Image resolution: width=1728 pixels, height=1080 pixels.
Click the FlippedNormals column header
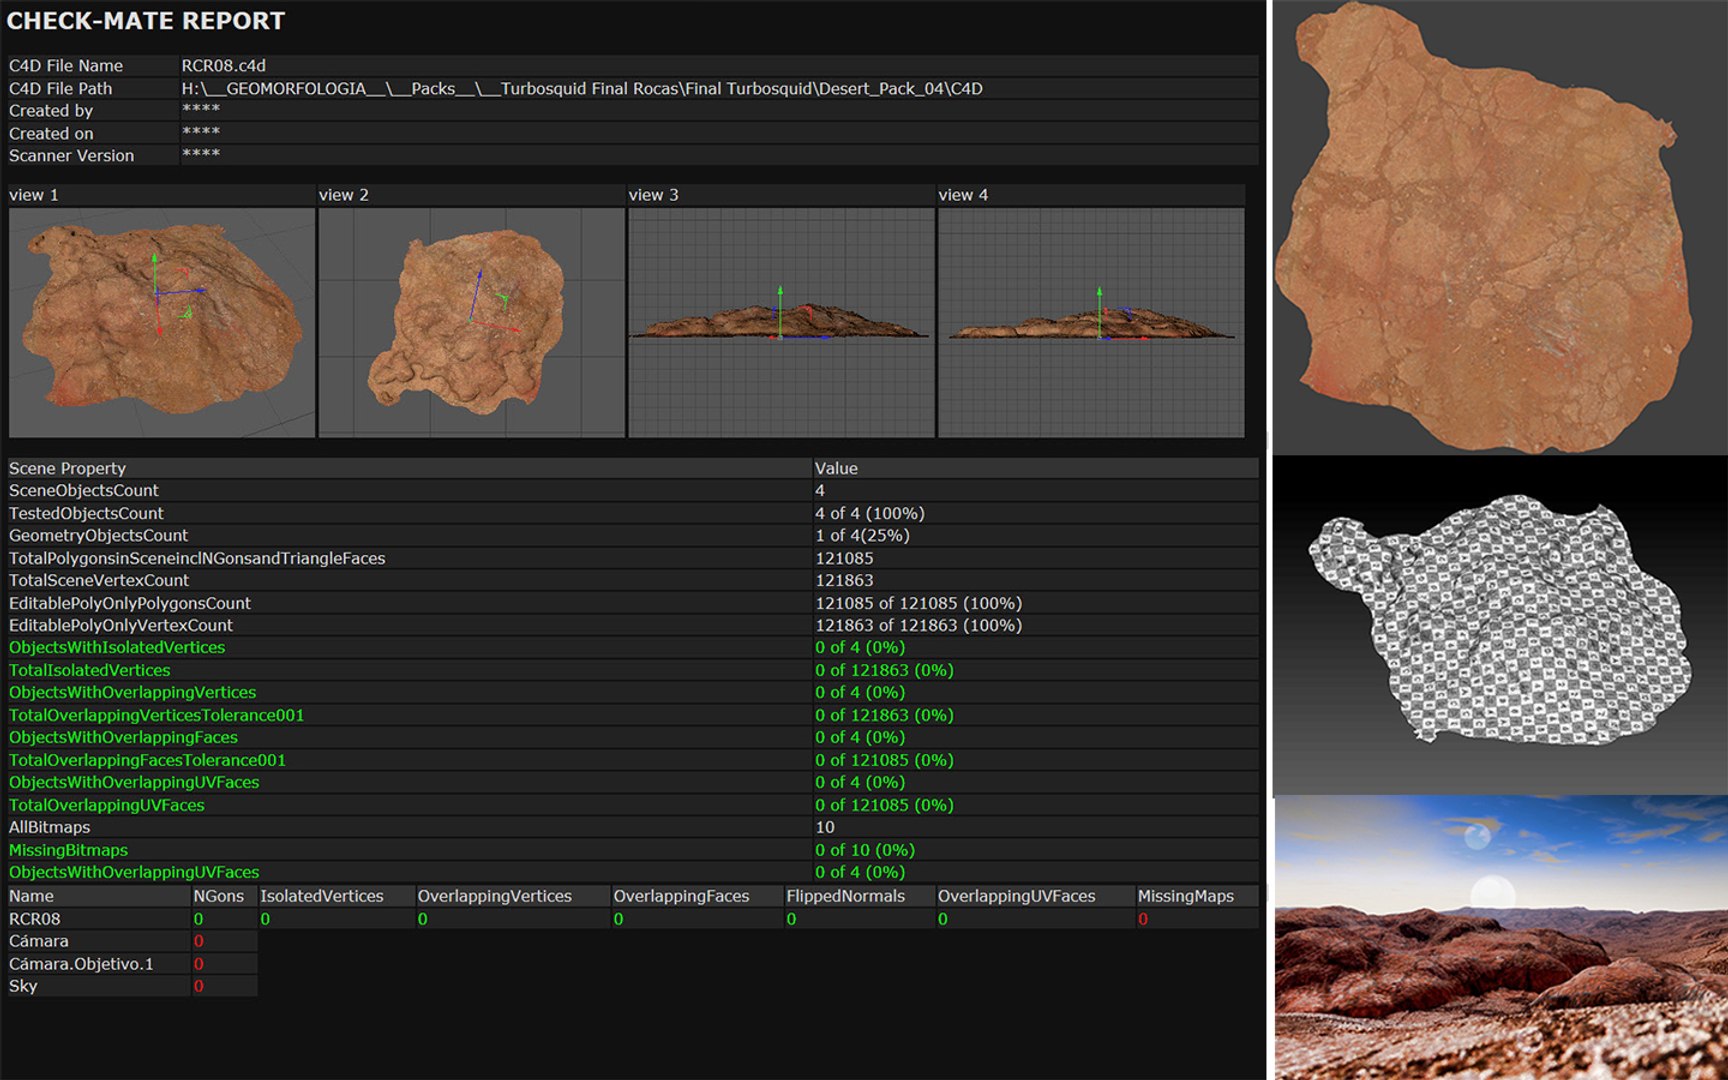tap(846, 896)
